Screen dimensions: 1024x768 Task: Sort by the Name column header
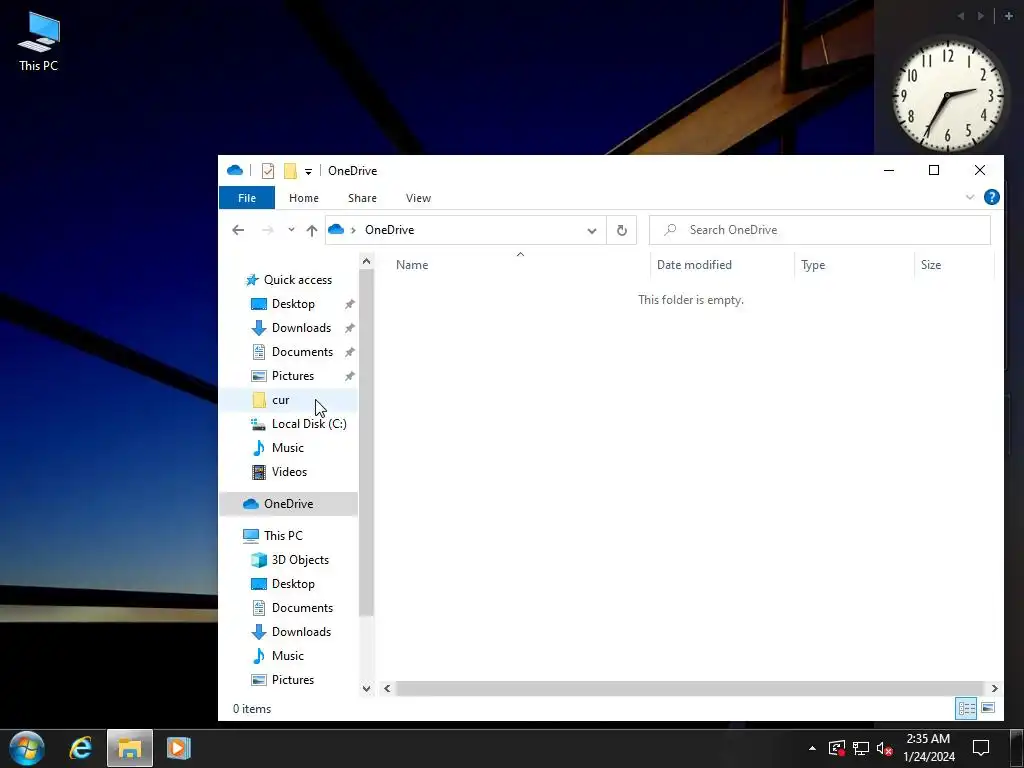pyautogui.click(x=412, y=264)
